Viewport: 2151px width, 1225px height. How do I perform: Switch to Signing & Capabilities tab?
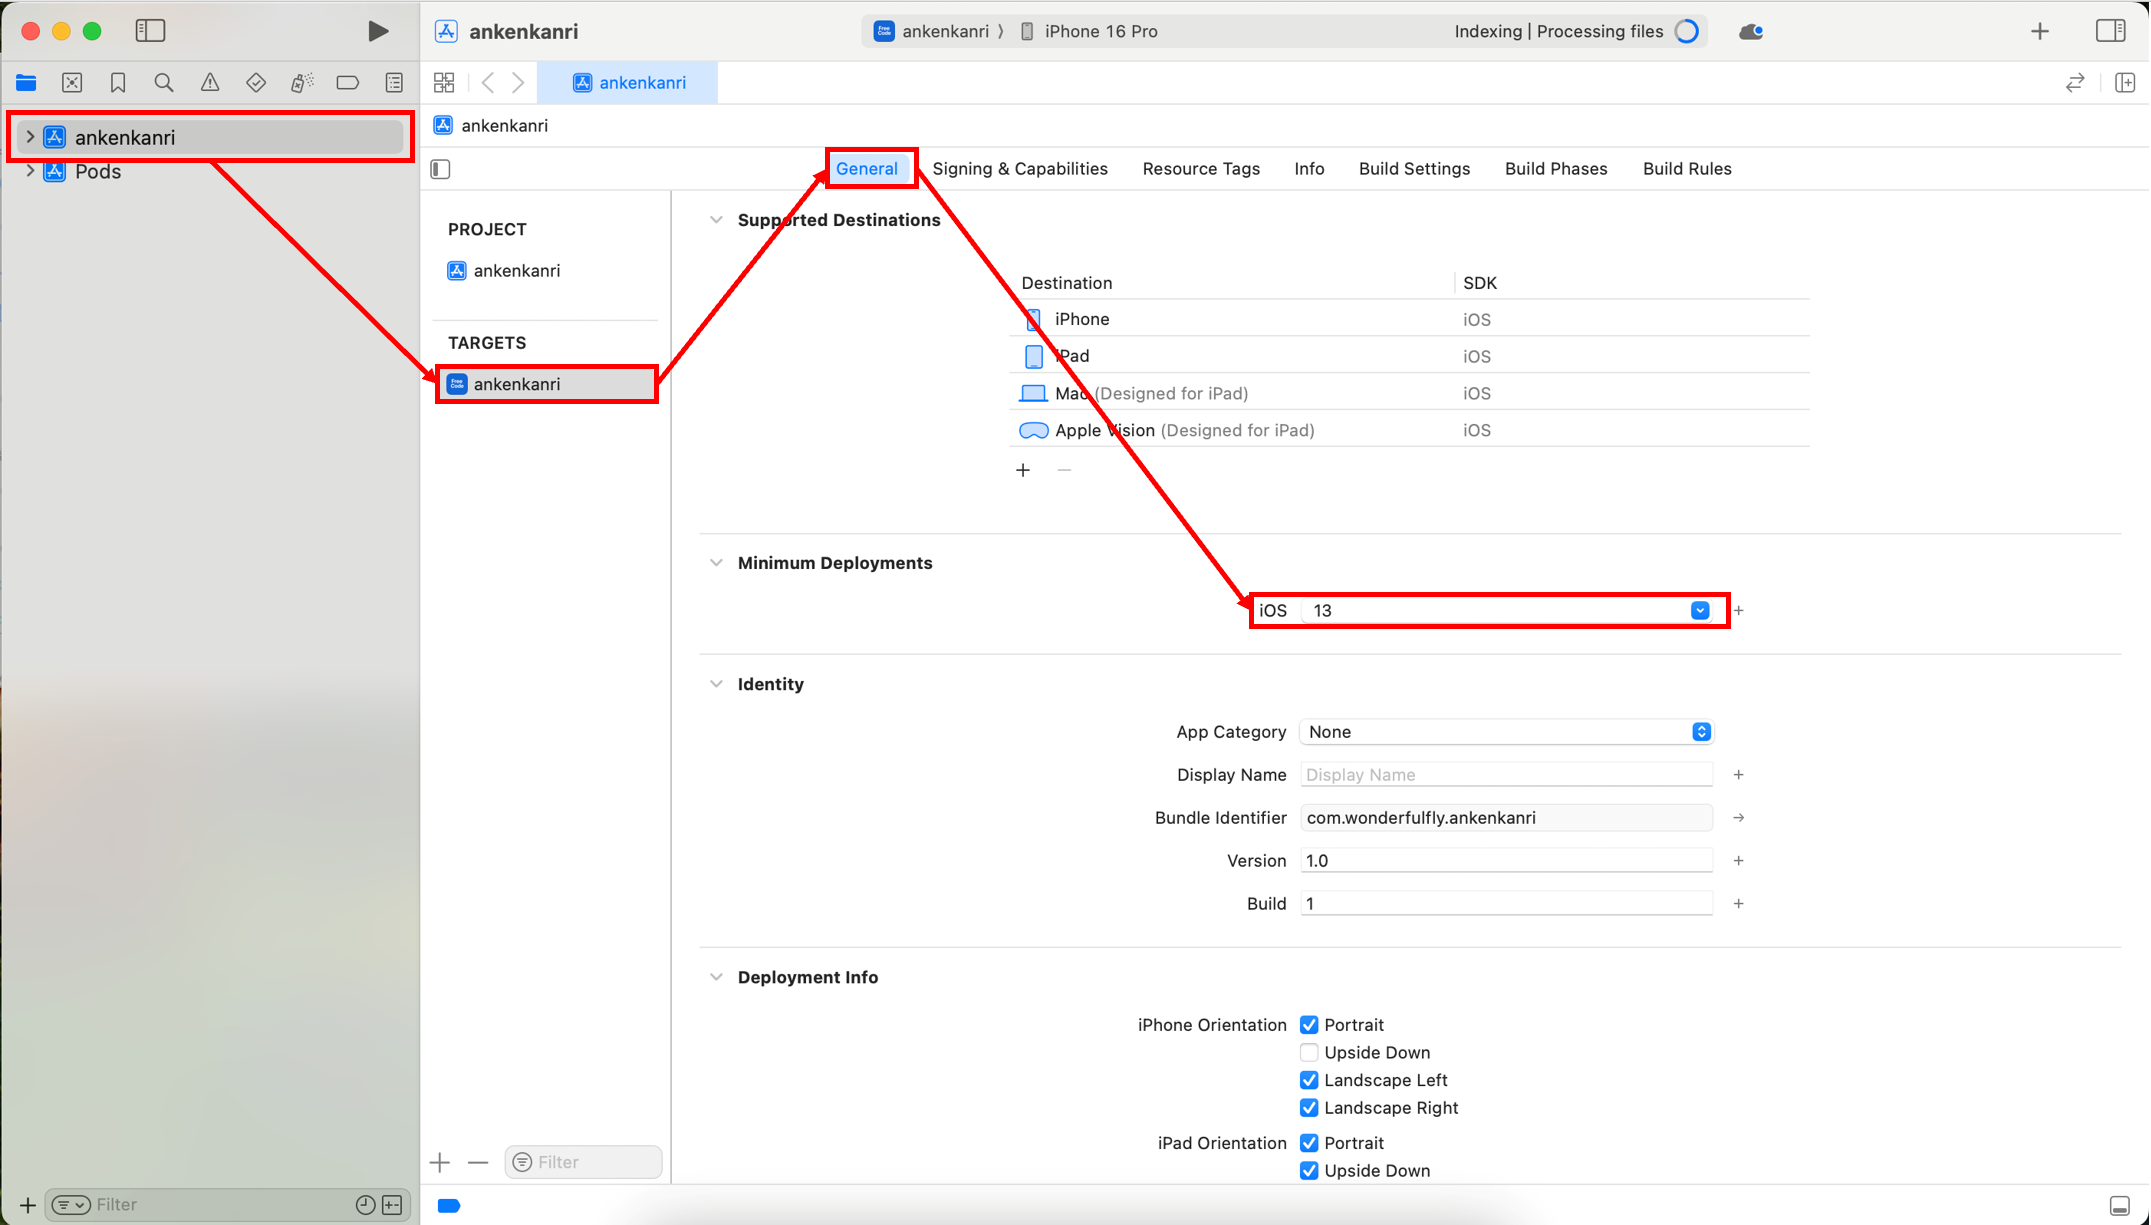[1020, 169]
